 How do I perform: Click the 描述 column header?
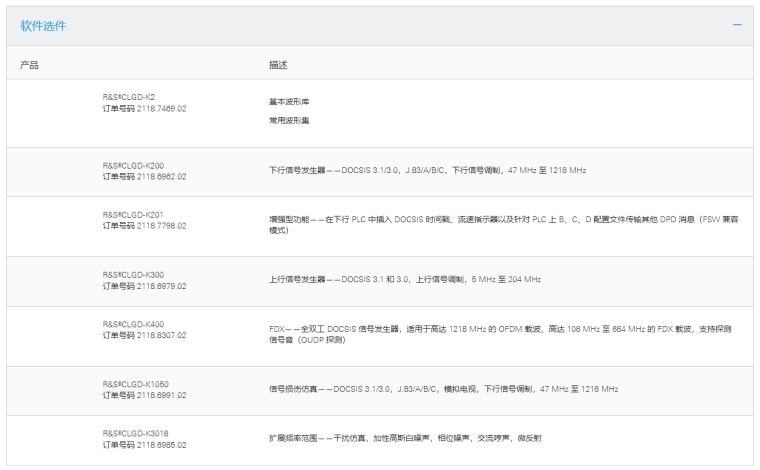coord(277,65)
